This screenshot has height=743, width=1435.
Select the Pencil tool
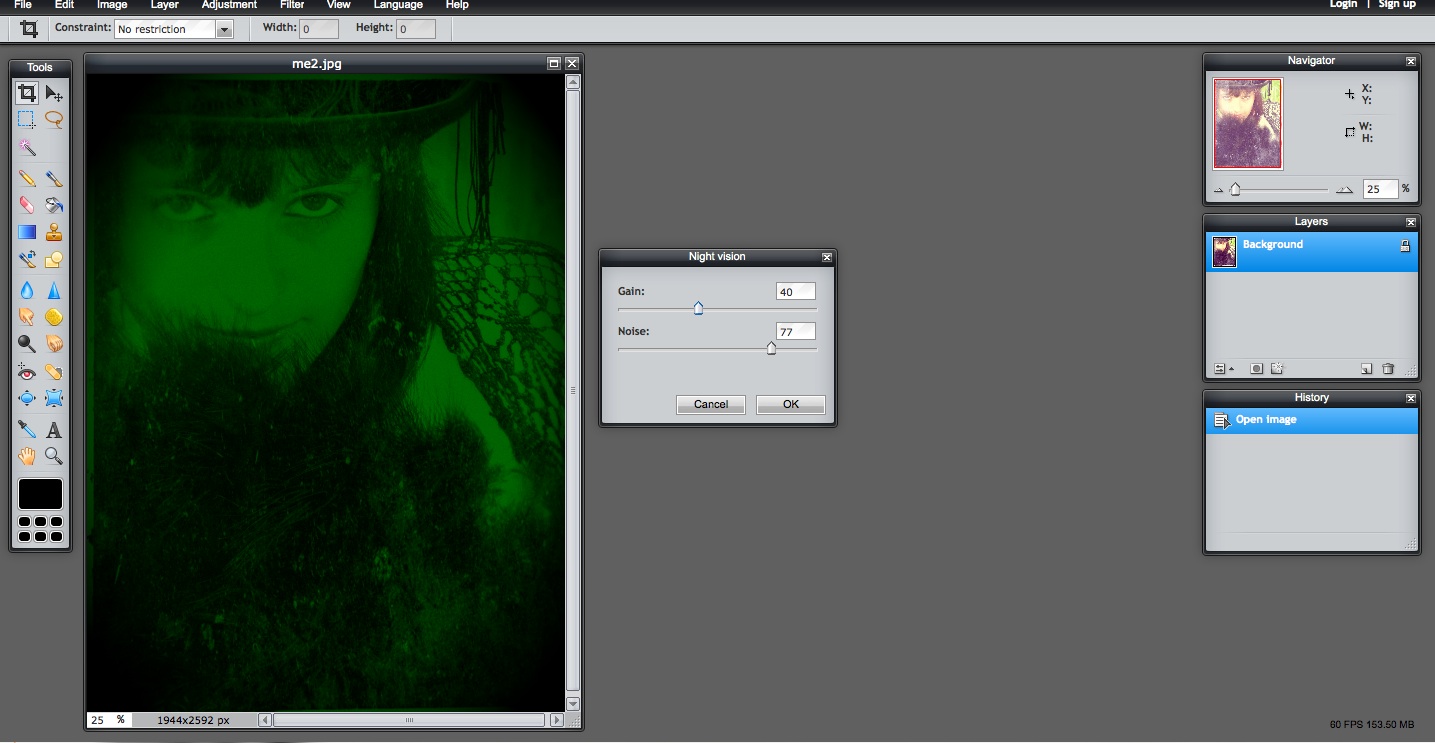[x=27, y=179]
